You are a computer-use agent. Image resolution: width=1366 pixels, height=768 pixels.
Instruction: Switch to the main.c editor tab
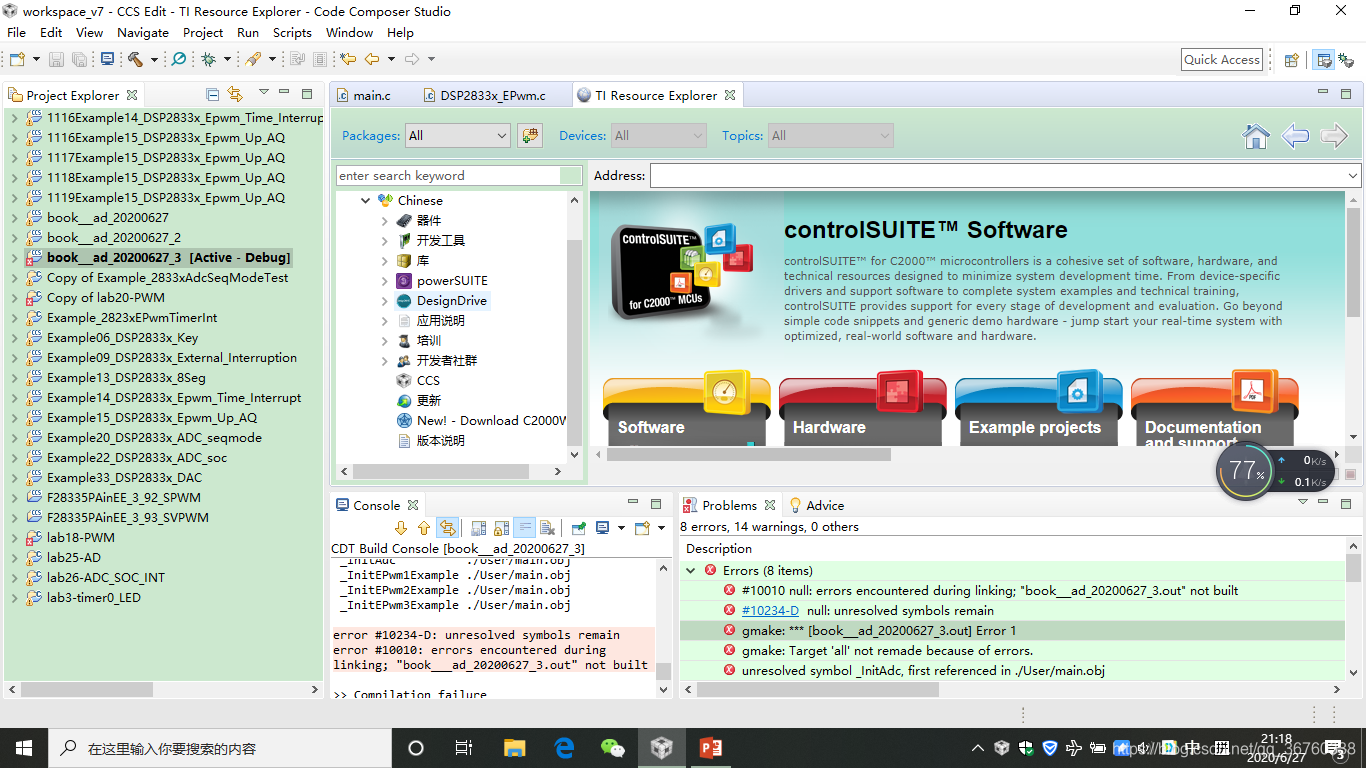click(371, 95)
